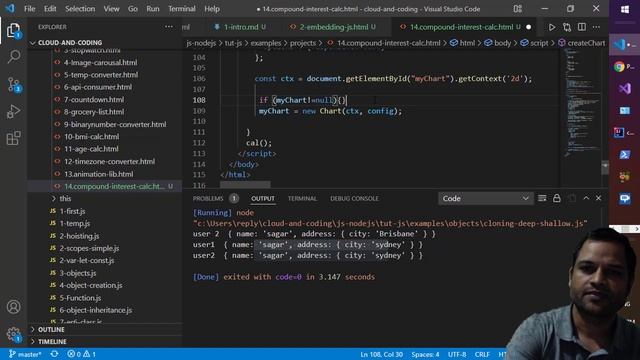Open 2-hoisting.js file

(x=79, y=236)
